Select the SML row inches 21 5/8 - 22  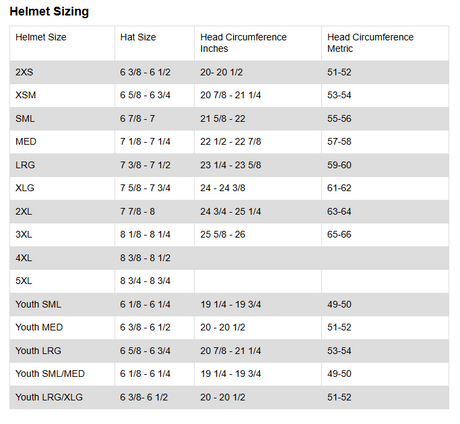tap(223, 118)
